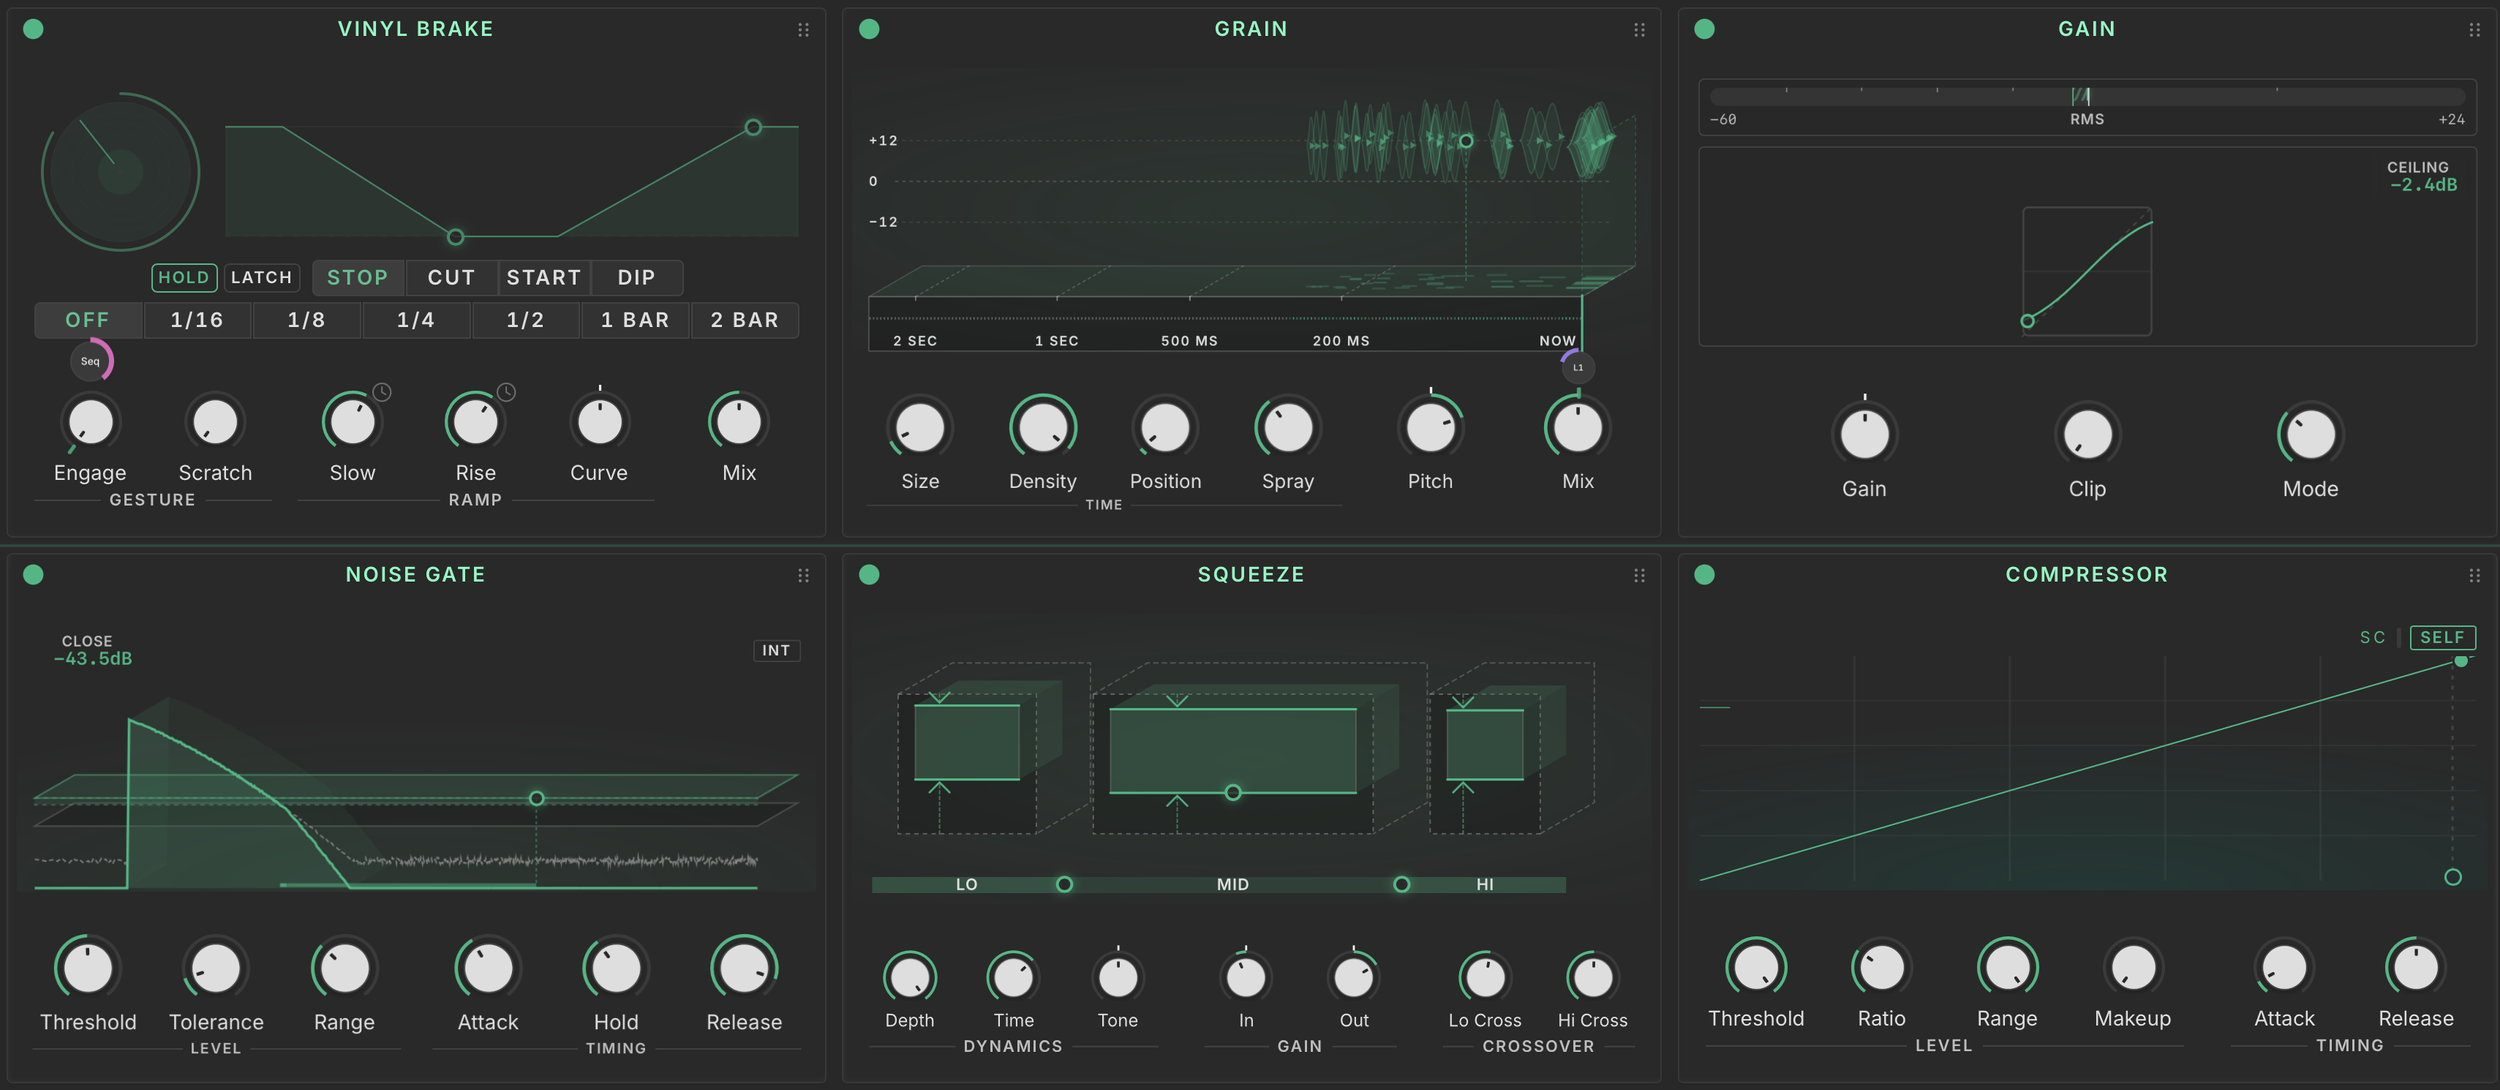The height and width of the screenshot is (1090, 2500).
Task: Open Grain module drag-handle dots
Action: (x=1639, y=30)
